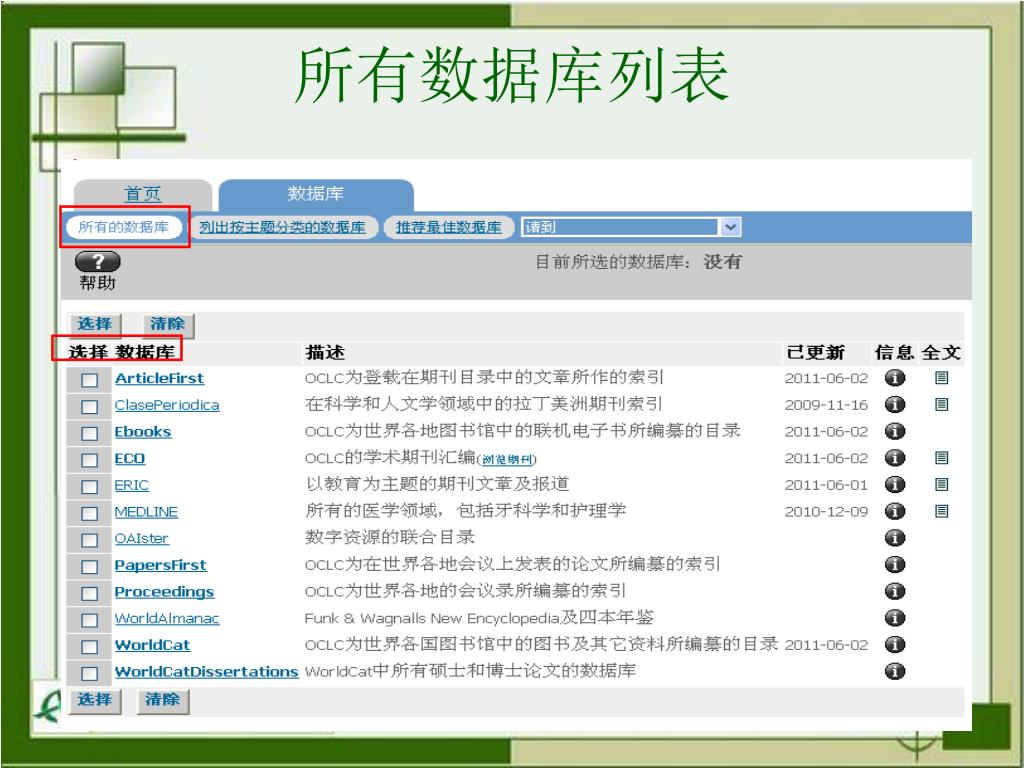
Task: Open info icon for Ebooks
Action: [895, 431]
